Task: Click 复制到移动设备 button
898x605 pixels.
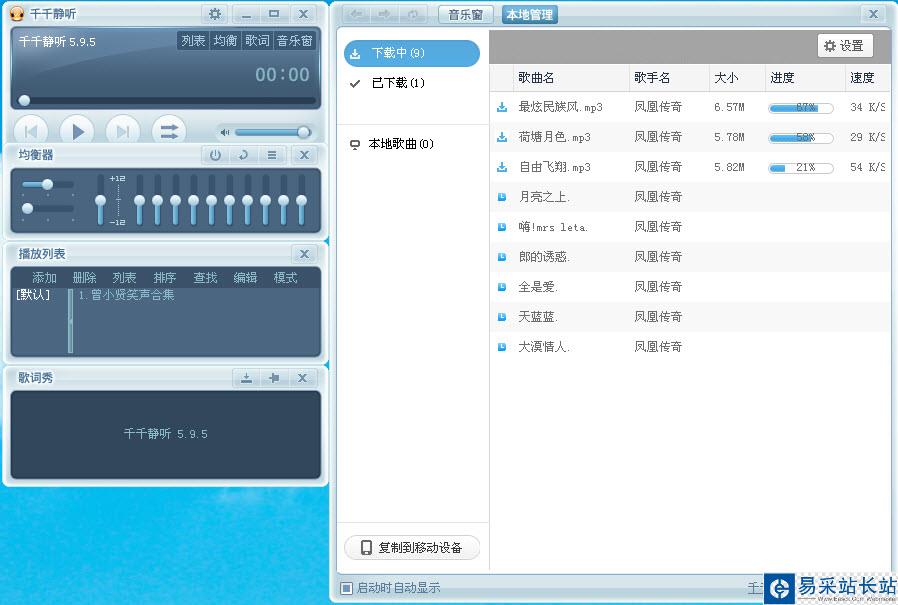Action: (412, 548)
